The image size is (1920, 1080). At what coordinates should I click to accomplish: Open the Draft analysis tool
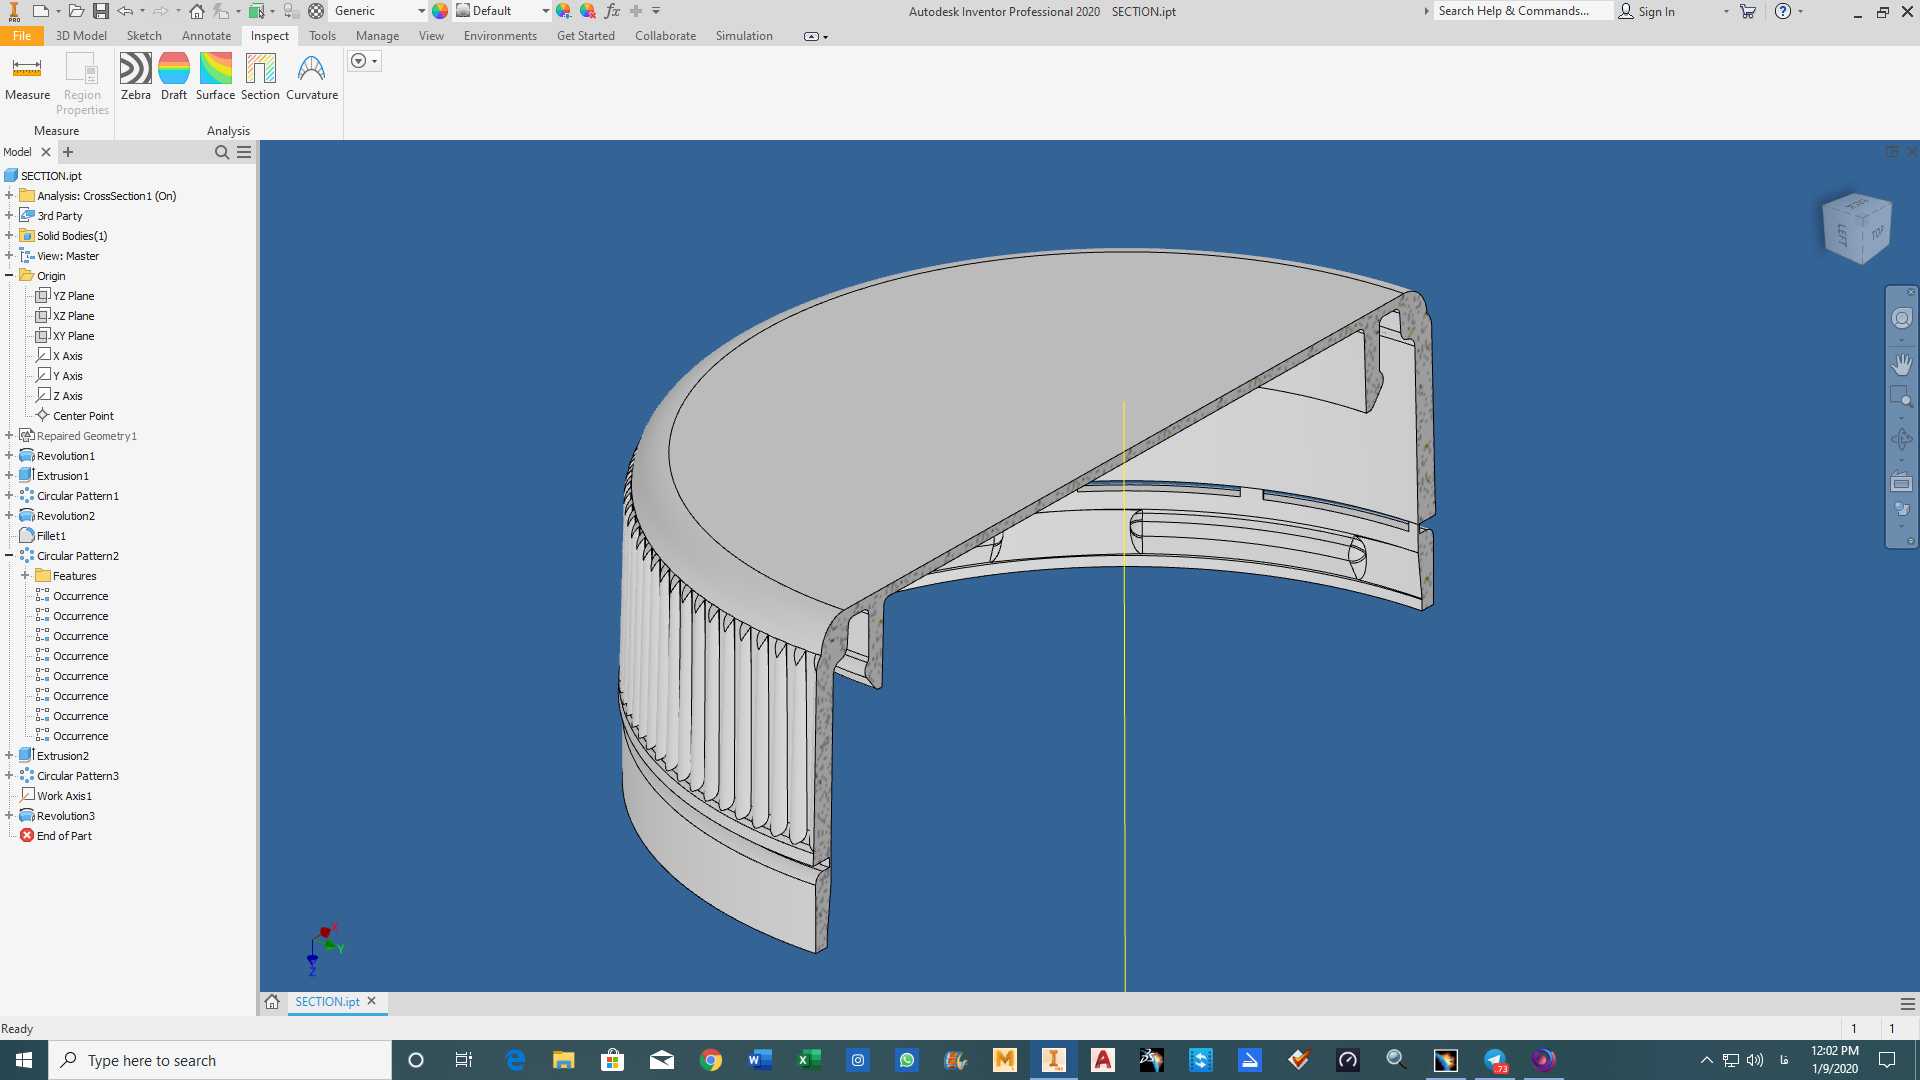(x=174, y=77)
